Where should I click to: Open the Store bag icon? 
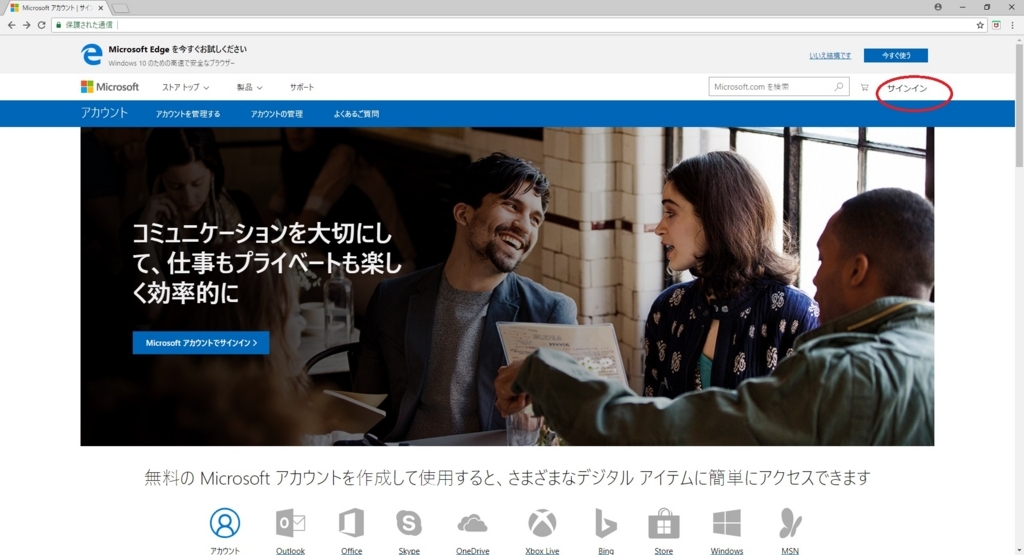point(664,523)
